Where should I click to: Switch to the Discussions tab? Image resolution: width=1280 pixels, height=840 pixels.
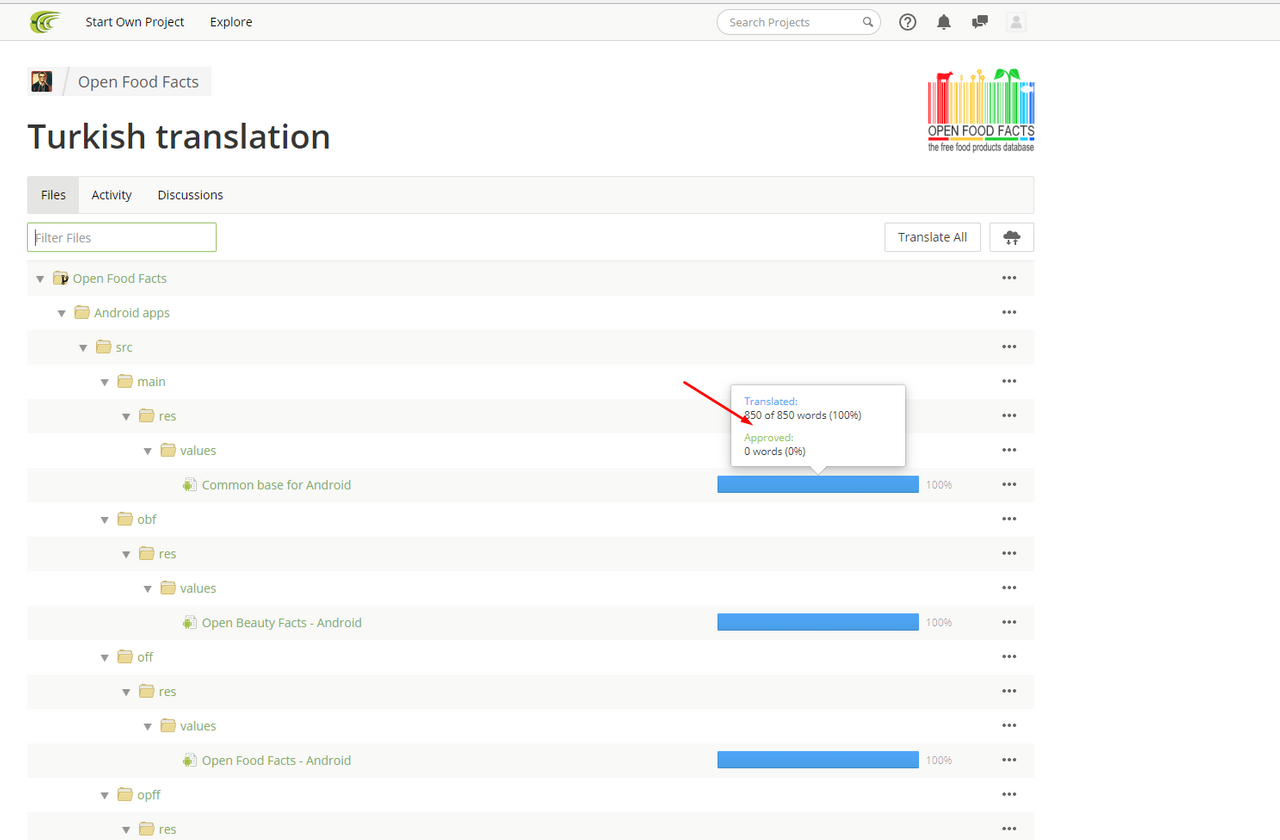tap(190, 195)
